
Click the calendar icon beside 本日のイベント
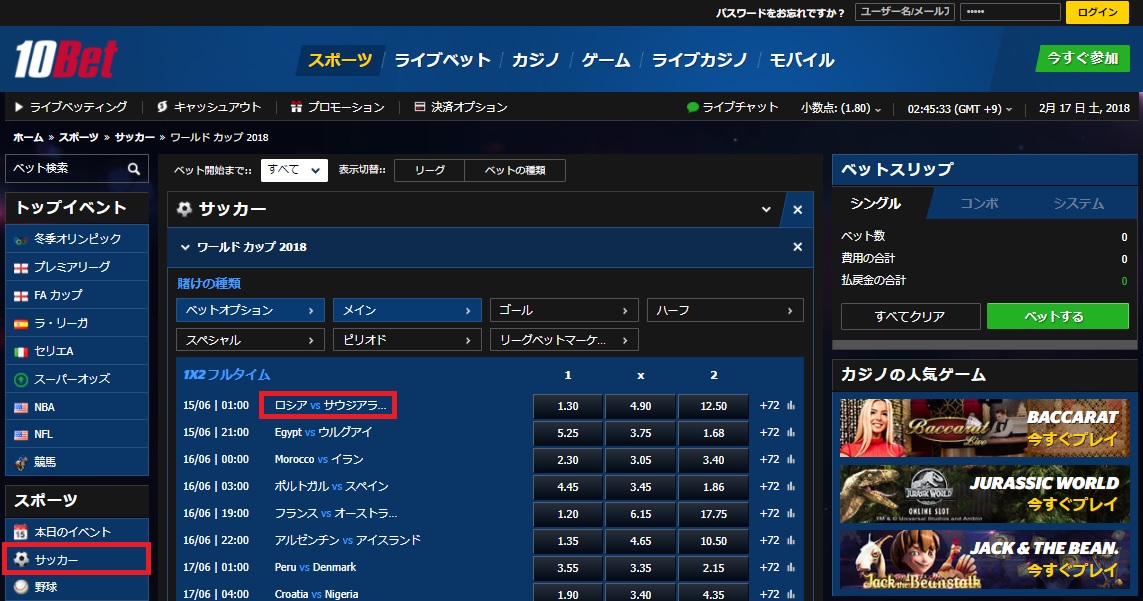click(21, 532)
